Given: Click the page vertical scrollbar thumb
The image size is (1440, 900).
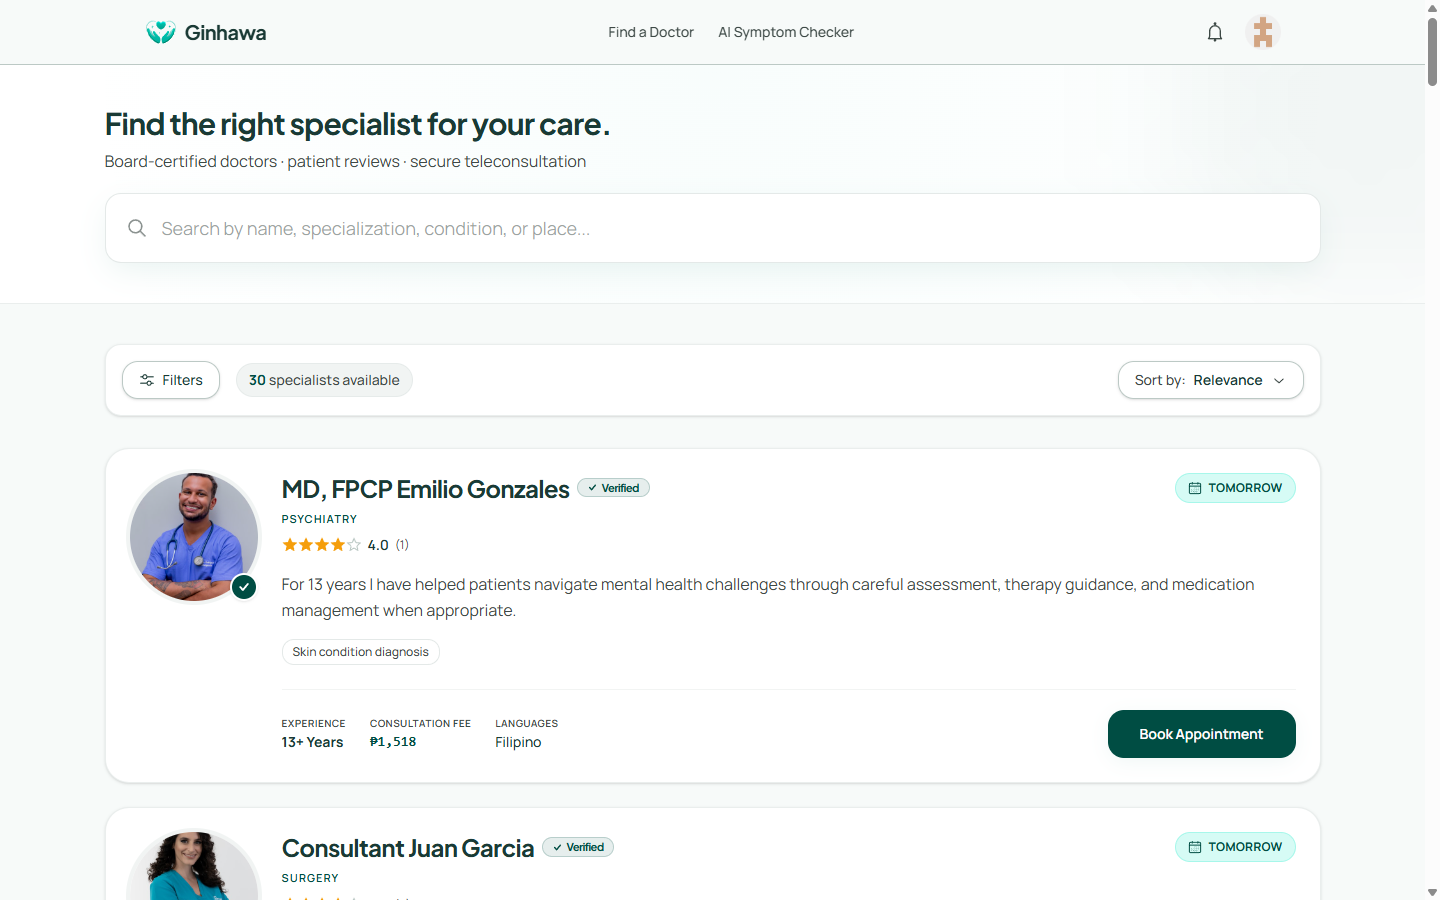Looking at the screenshot, I should point(1432,50).
